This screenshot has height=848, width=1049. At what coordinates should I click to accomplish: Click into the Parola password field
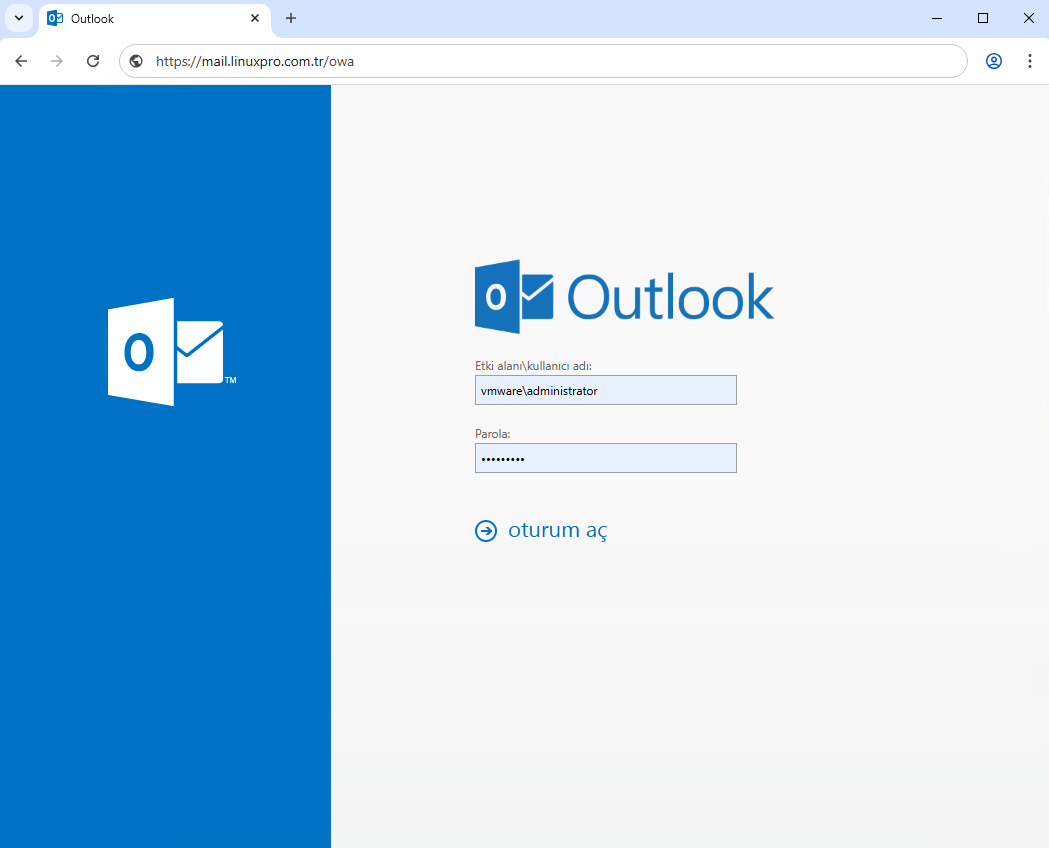pos(605,458)
